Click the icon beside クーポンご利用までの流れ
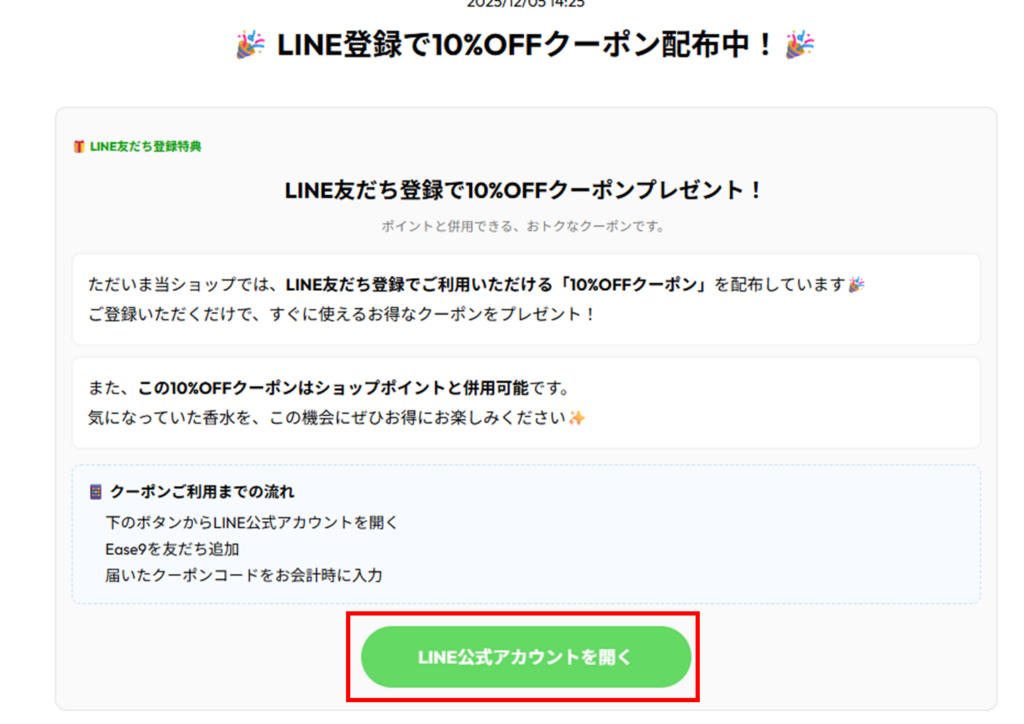 96,492
